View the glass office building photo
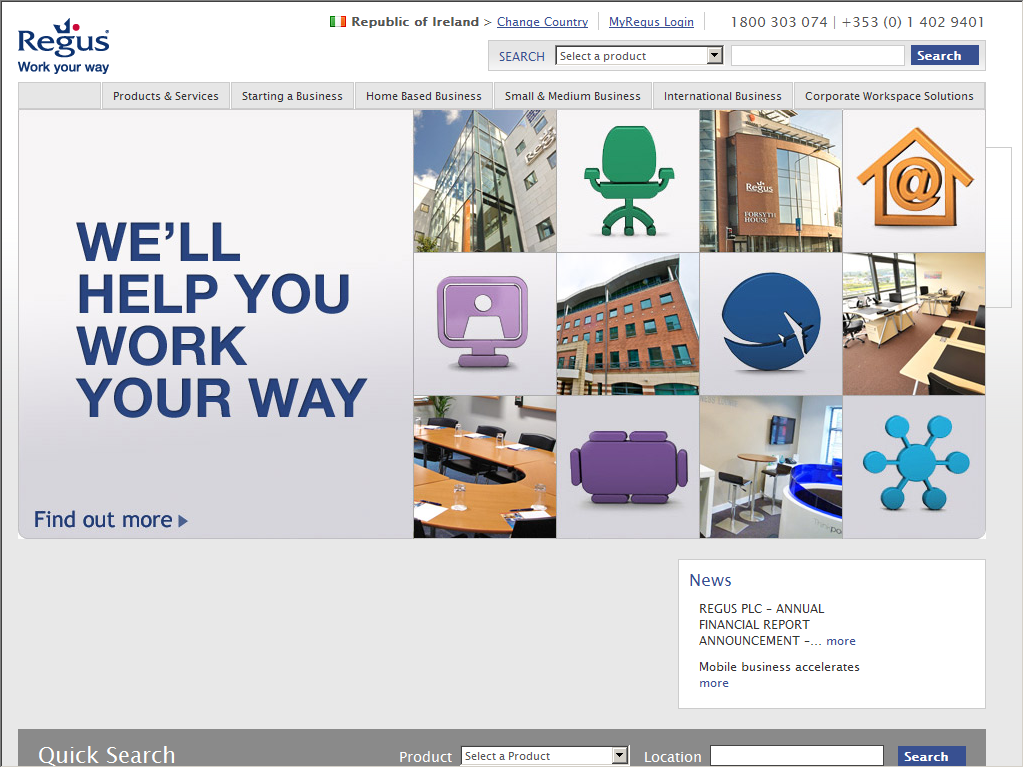 pos(485,181)
